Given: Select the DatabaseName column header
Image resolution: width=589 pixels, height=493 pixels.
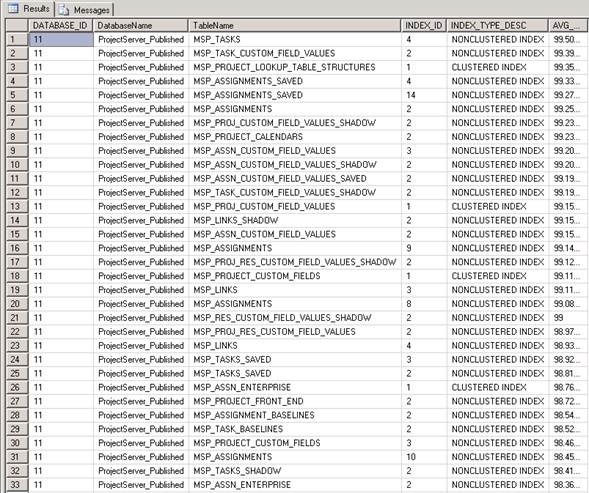Looking at the screenshot, I should click(x=140, y=26).
